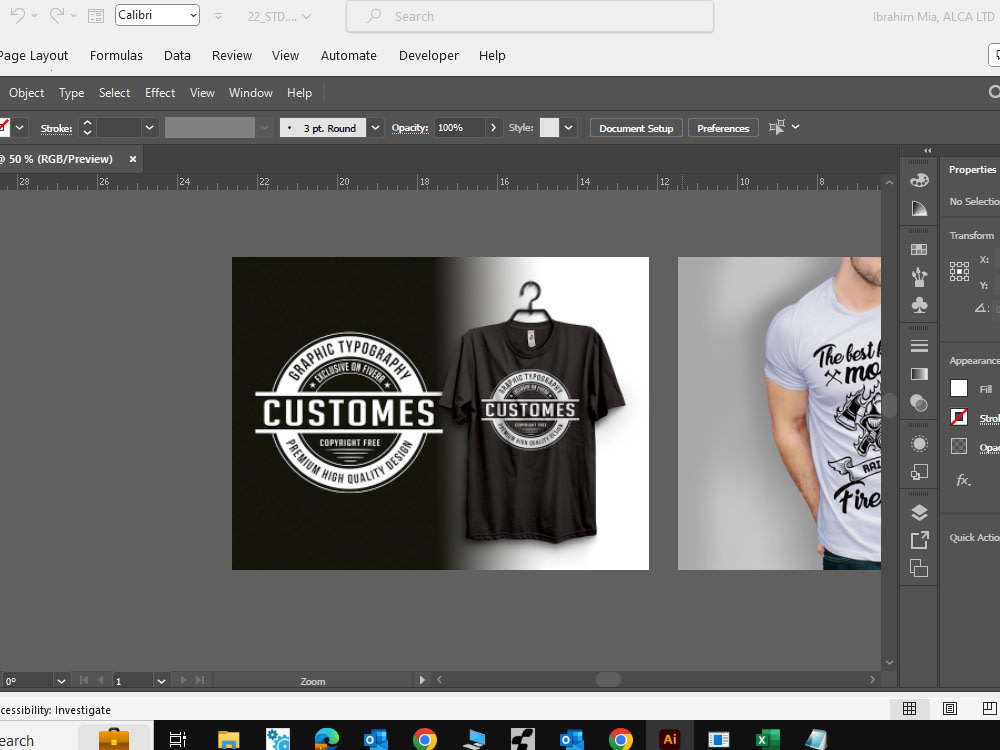
Task: Toggle underline on Opacity label
Action: pyautogui.click(x=988, y=448)
